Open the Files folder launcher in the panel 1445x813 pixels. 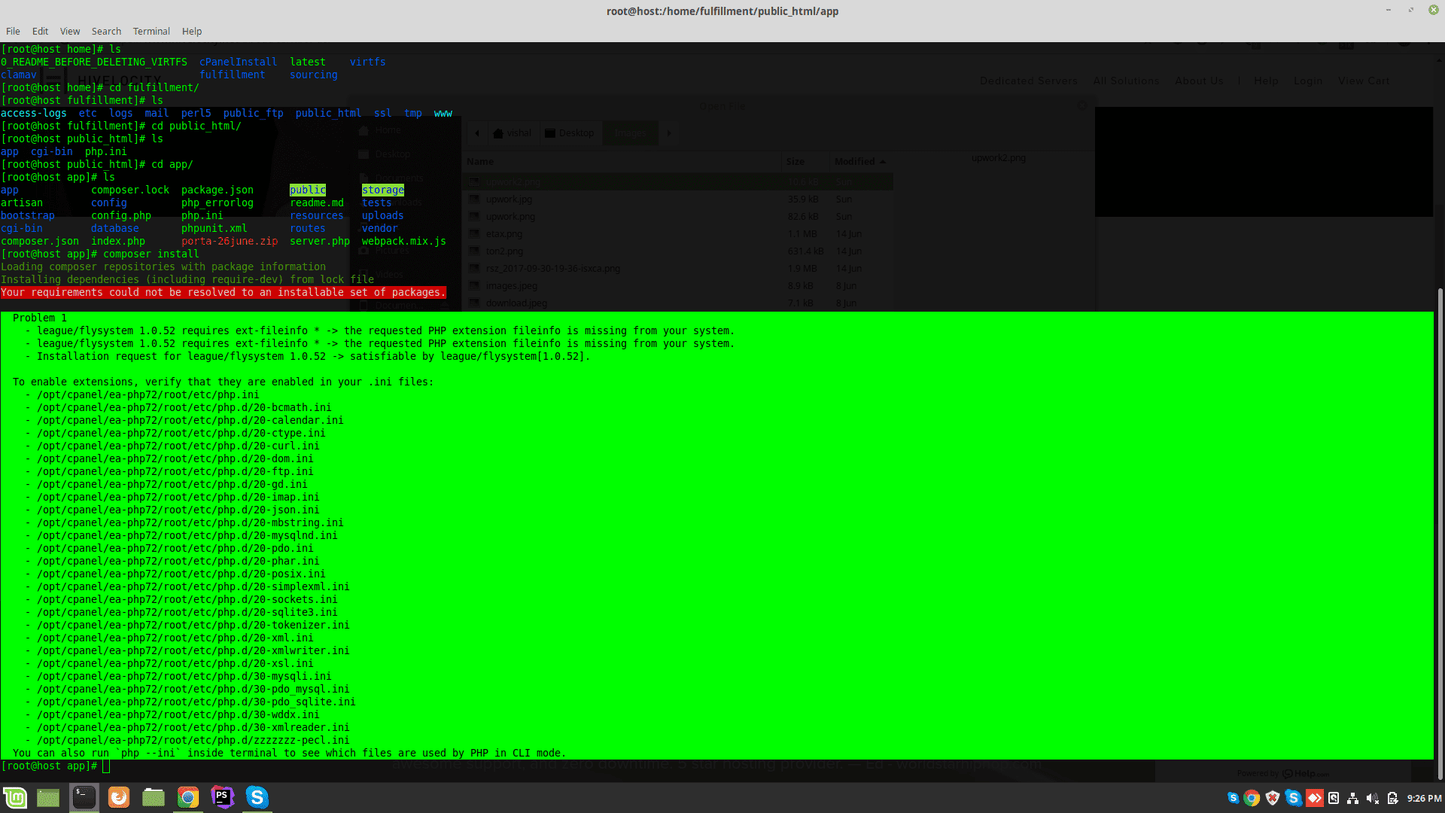(x=153, y=797)
